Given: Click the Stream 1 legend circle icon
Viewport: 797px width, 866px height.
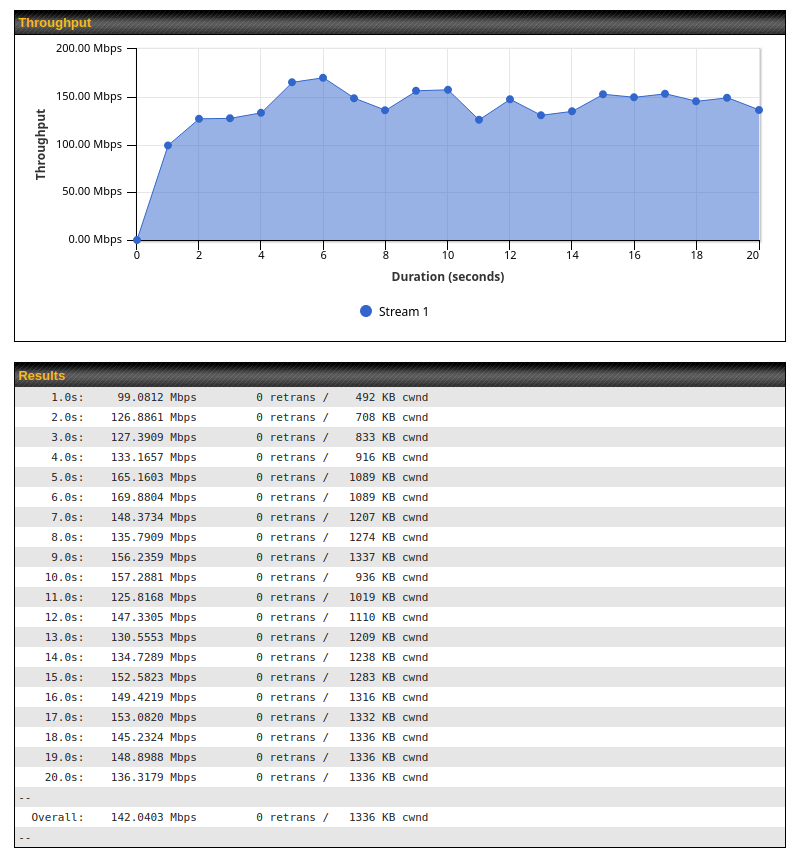Looking at the screenshot, I should [x=366, y=311].
